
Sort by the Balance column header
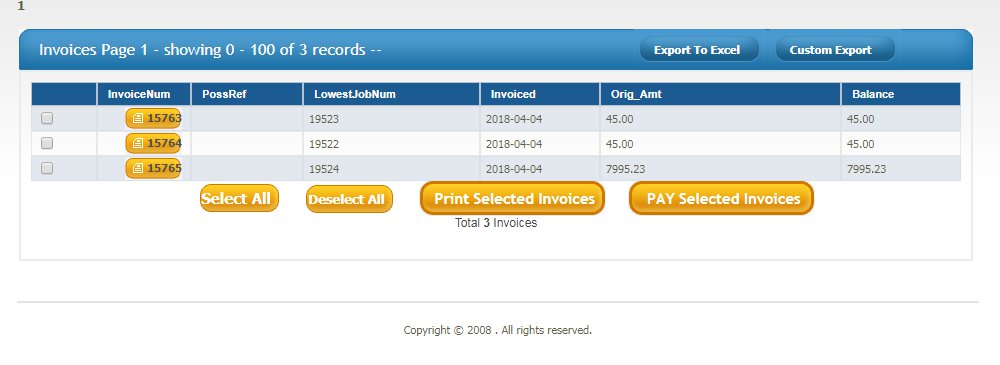tap(901, 94)
